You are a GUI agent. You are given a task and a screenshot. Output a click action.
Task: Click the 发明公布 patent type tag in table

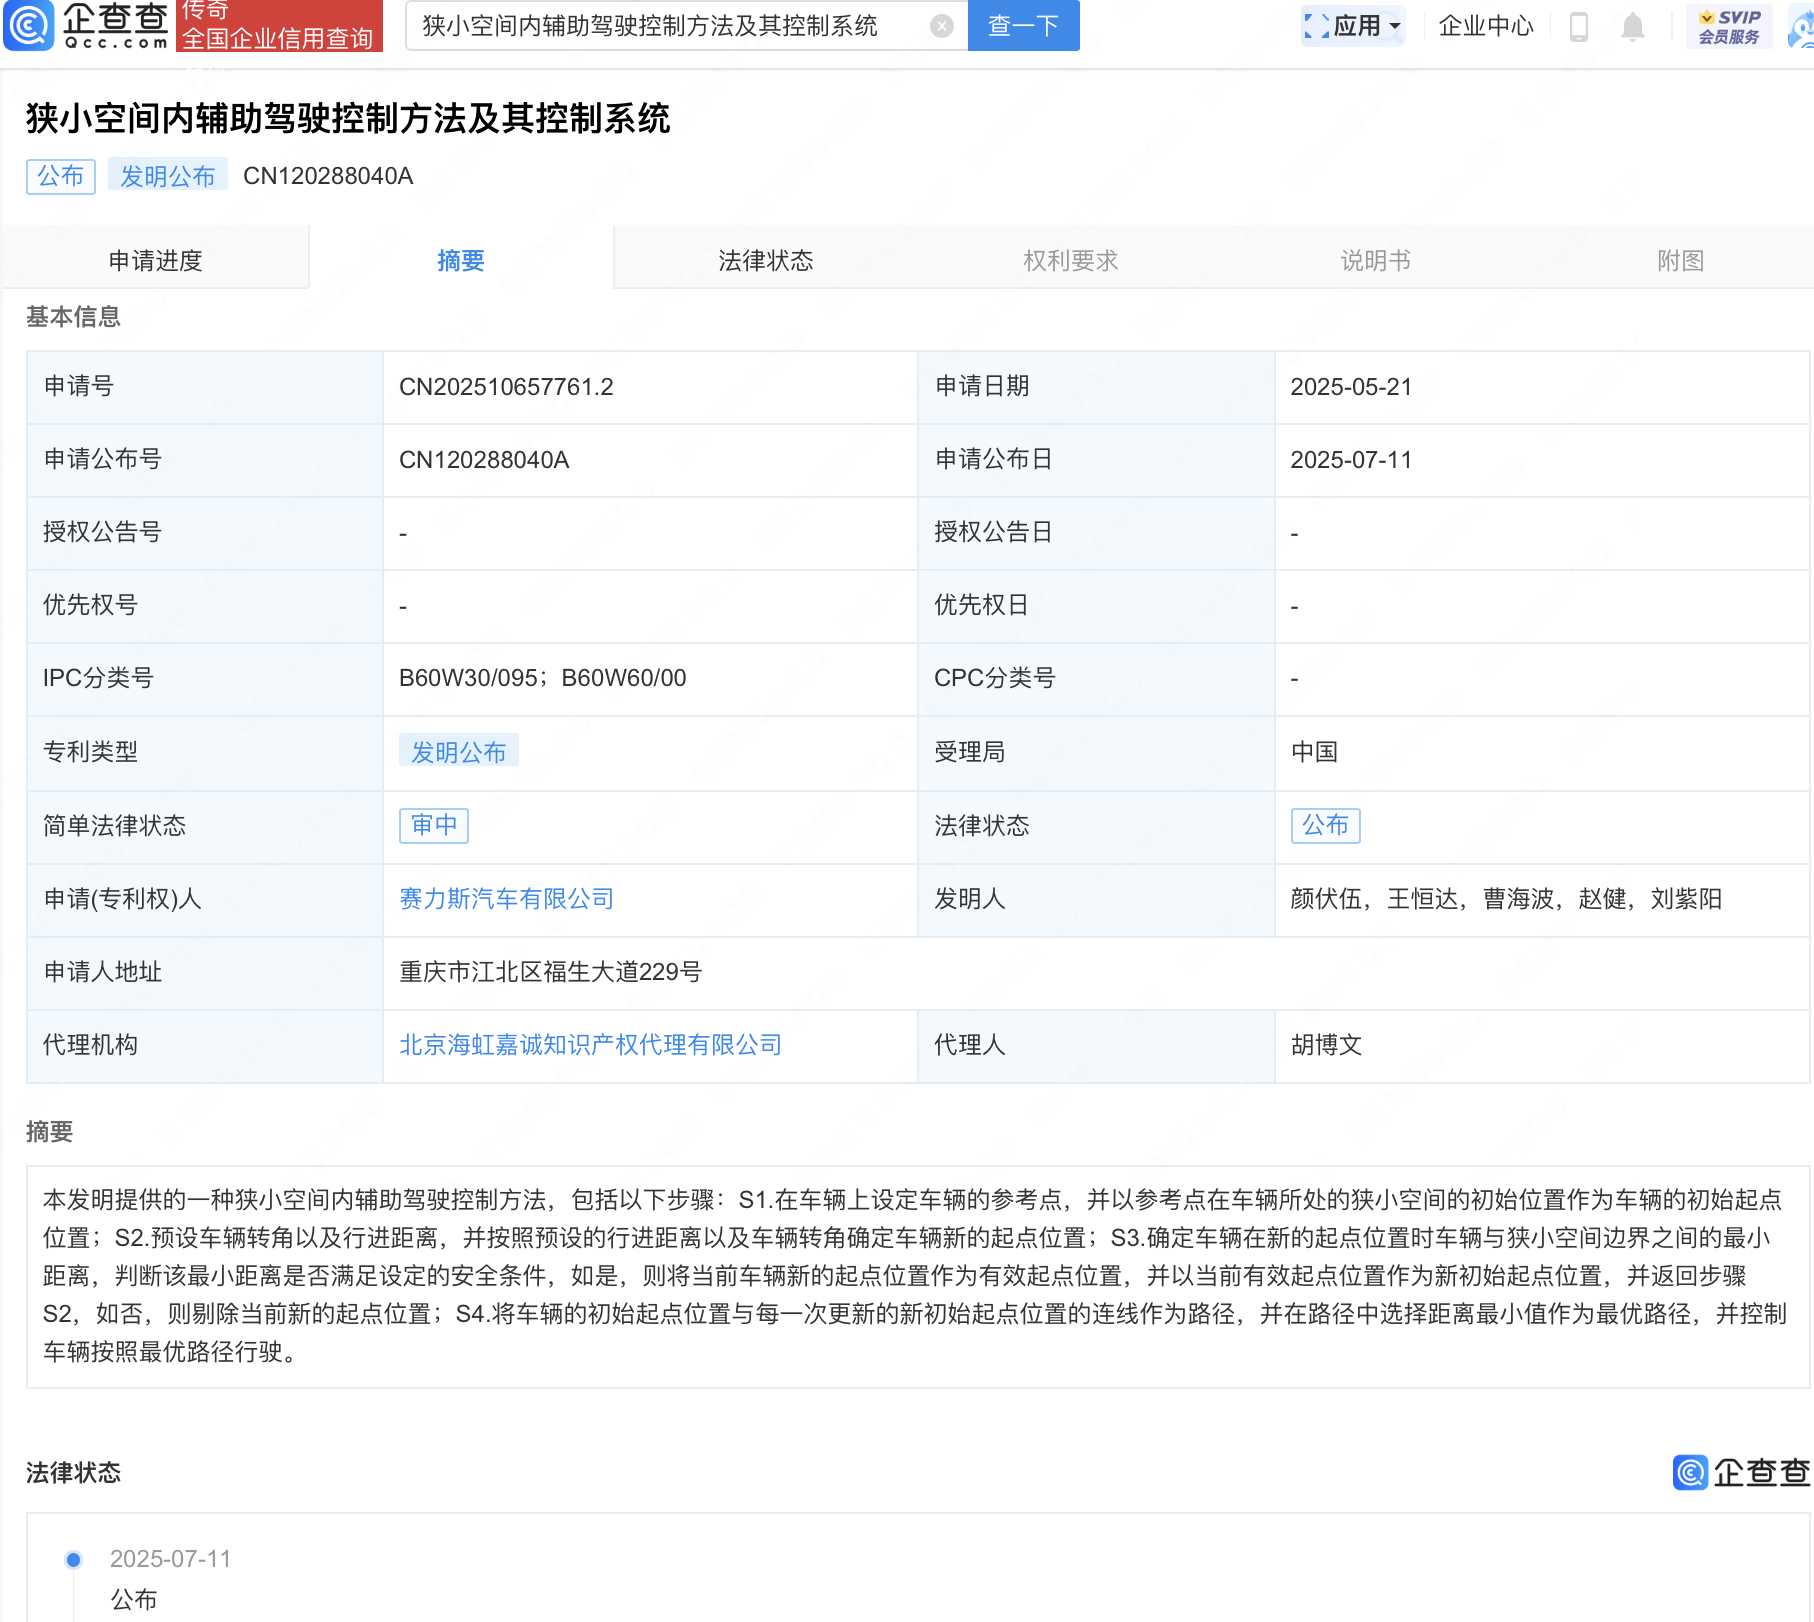458,751
